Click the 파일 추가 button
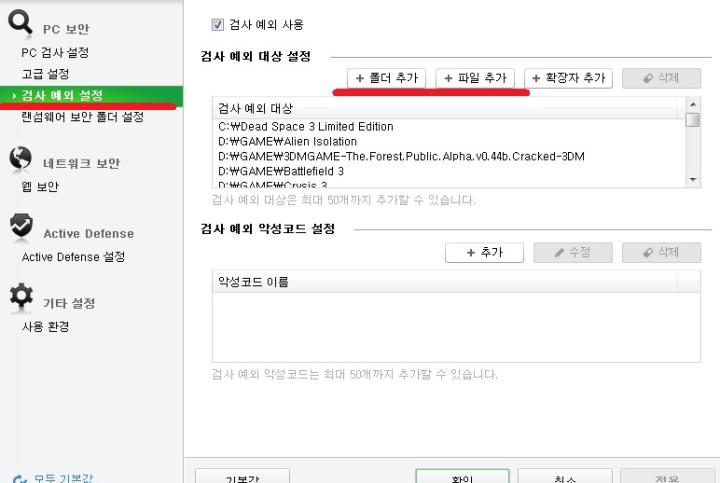This screenshot has width=720, height=483. point(475,78)
